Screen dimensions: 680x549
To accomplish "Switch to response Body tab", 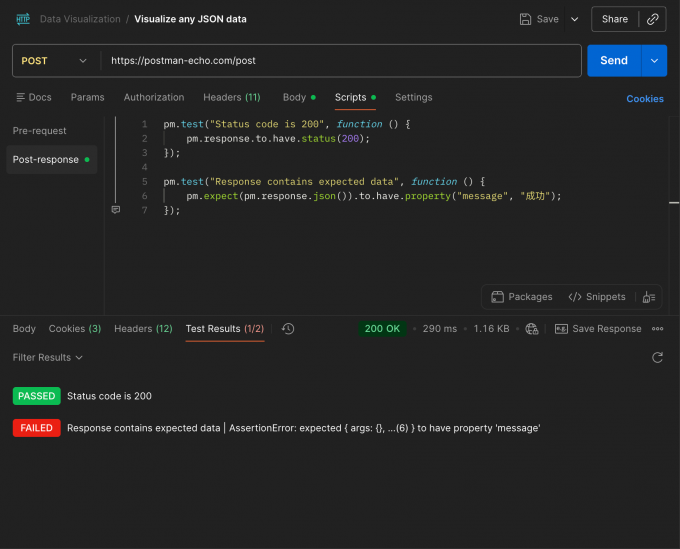I will pos(24,329).
